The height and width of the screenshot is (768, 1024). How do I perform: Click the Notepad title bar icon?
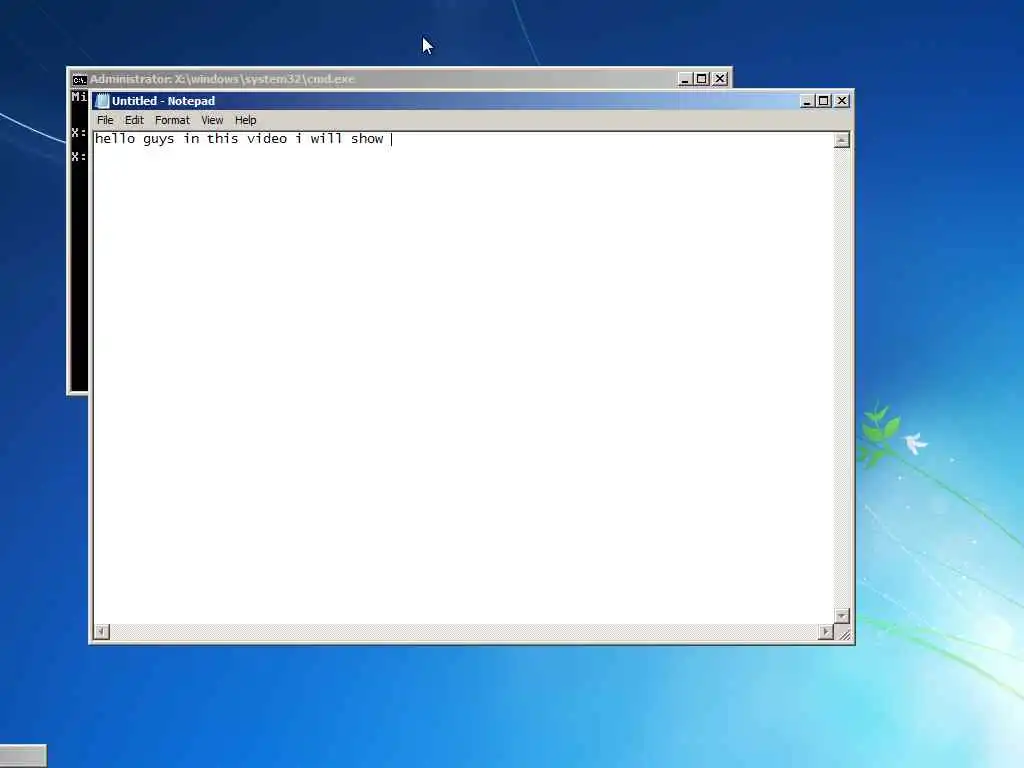pos(102,101)
